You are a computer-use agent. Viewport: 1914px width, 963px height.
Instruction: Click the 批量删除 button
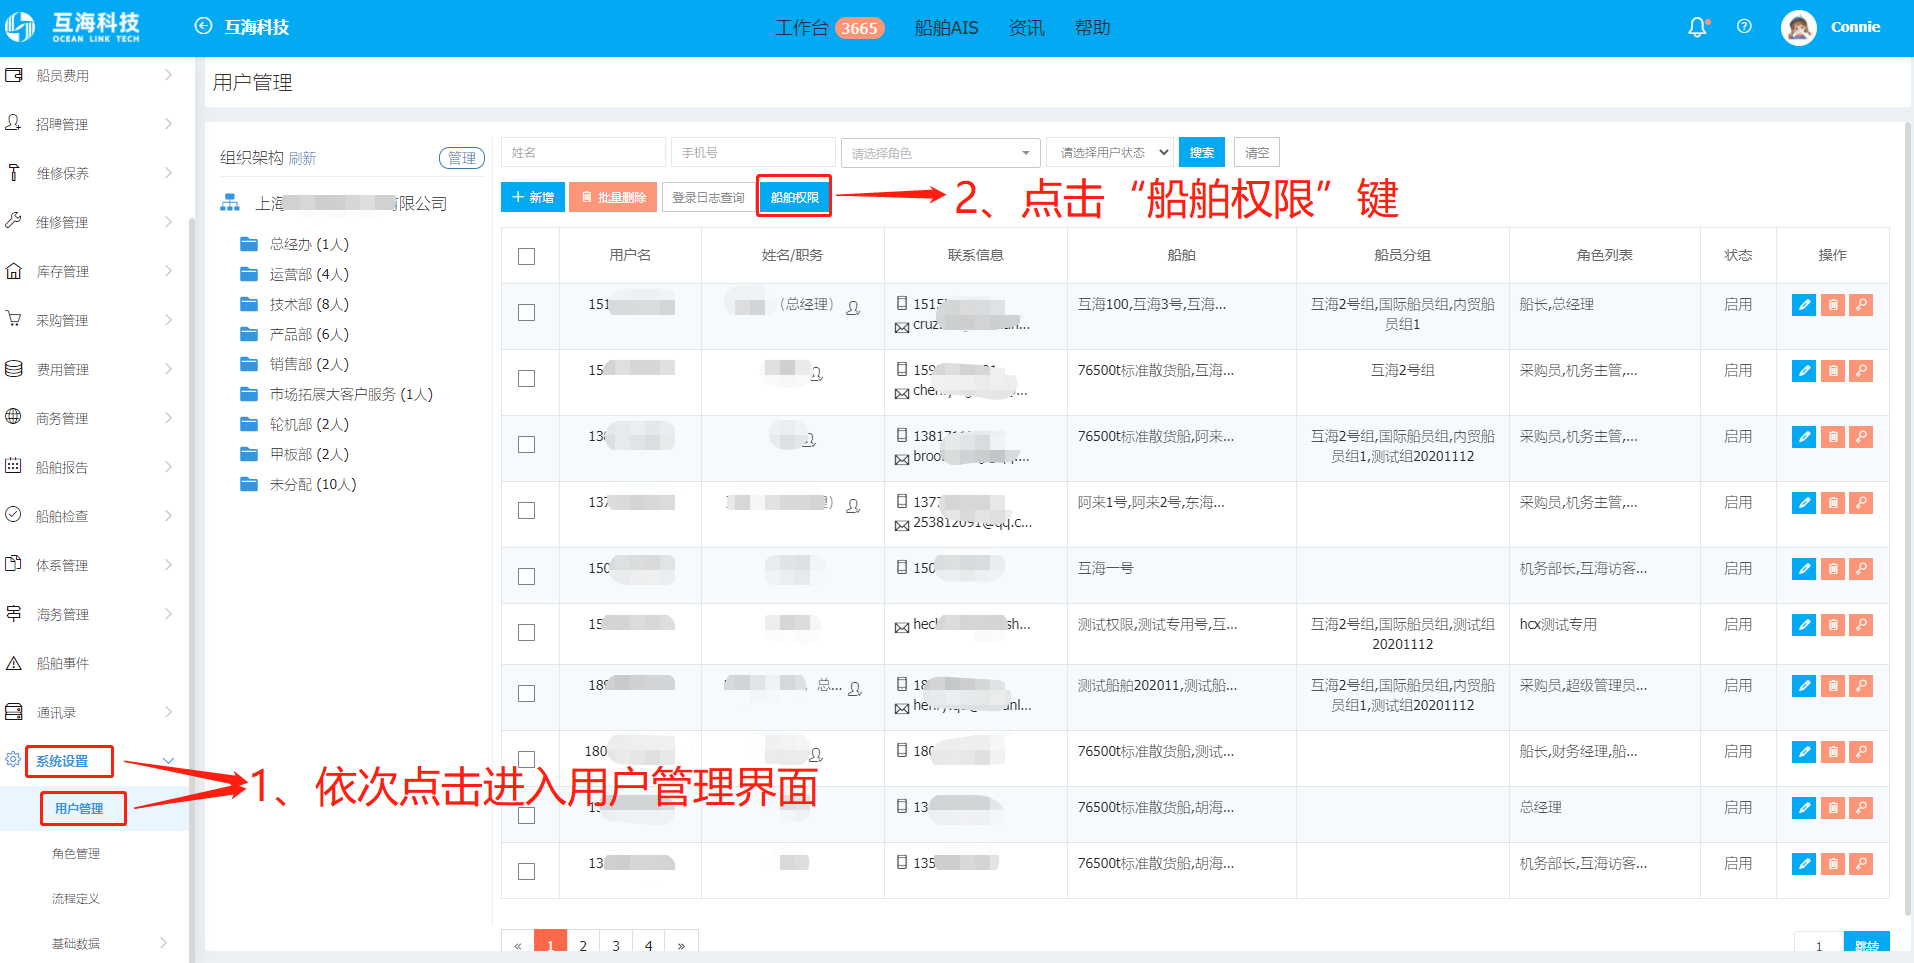pyautogui.click(x=613, y=197)
